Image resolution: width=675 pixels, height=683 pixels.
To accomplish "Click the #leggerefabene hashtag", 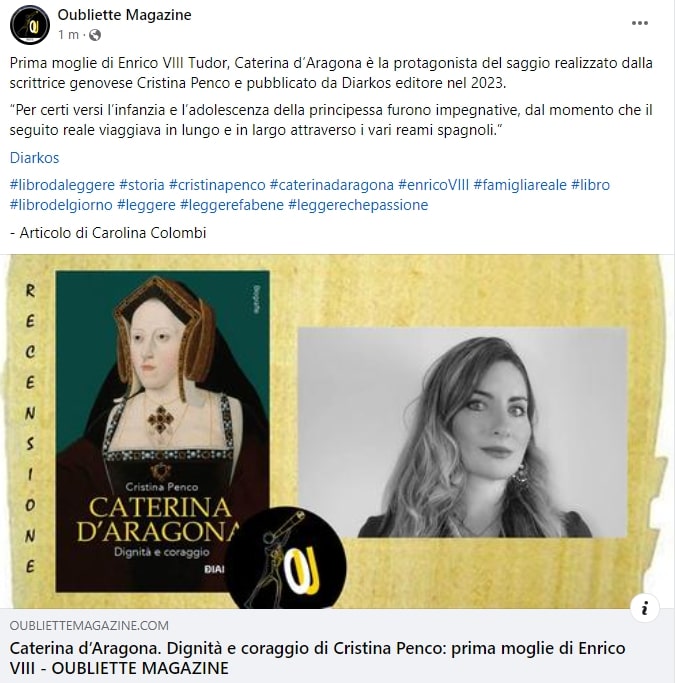I will click(232, 205).
